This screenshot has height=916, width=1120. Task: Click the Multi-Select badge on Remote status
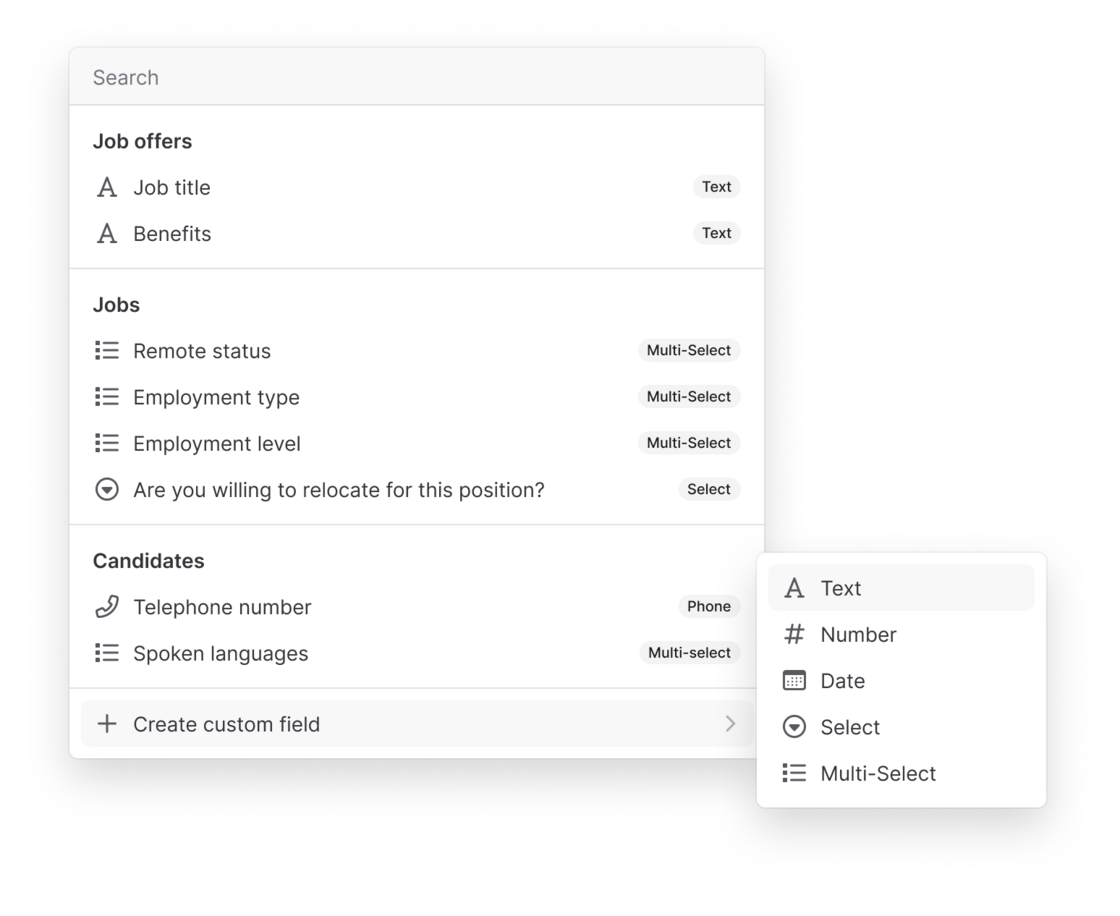689,351
